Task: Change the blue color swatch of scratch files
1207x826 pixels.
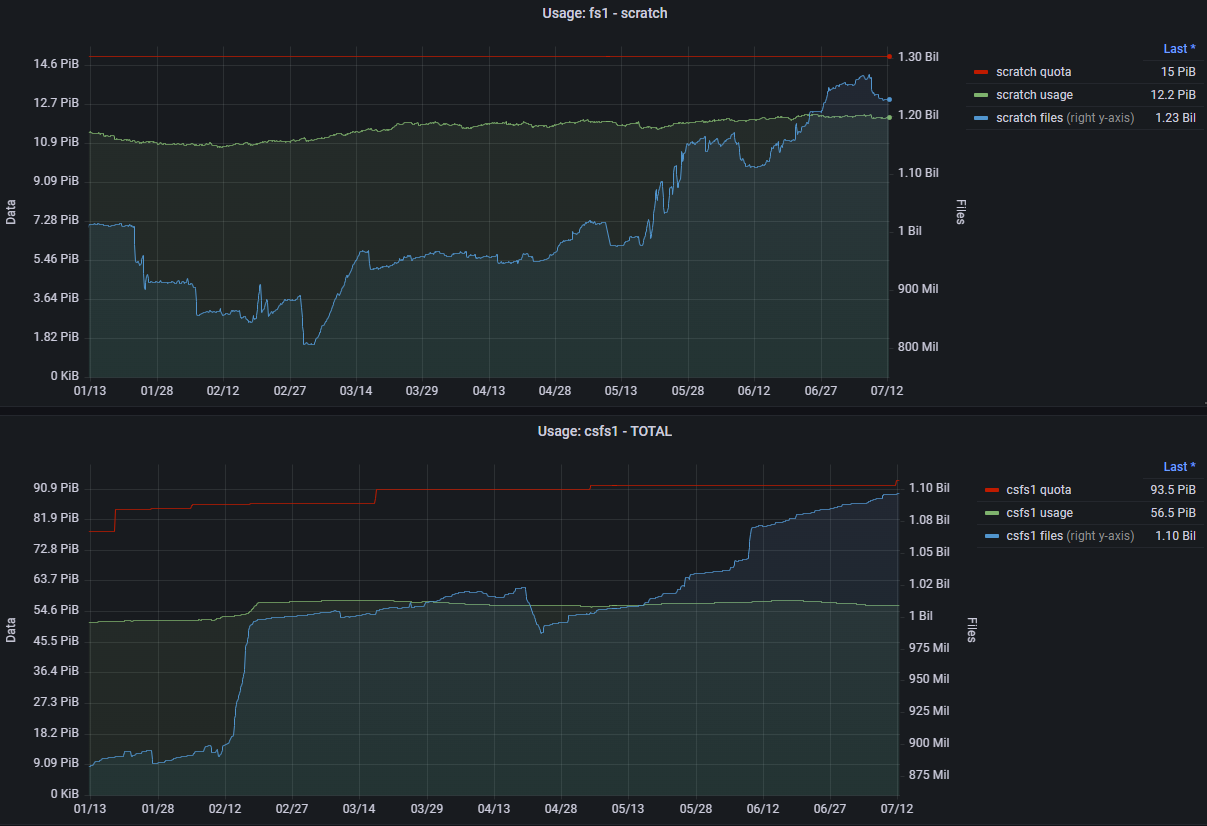Action: click(x=980, y=118)
